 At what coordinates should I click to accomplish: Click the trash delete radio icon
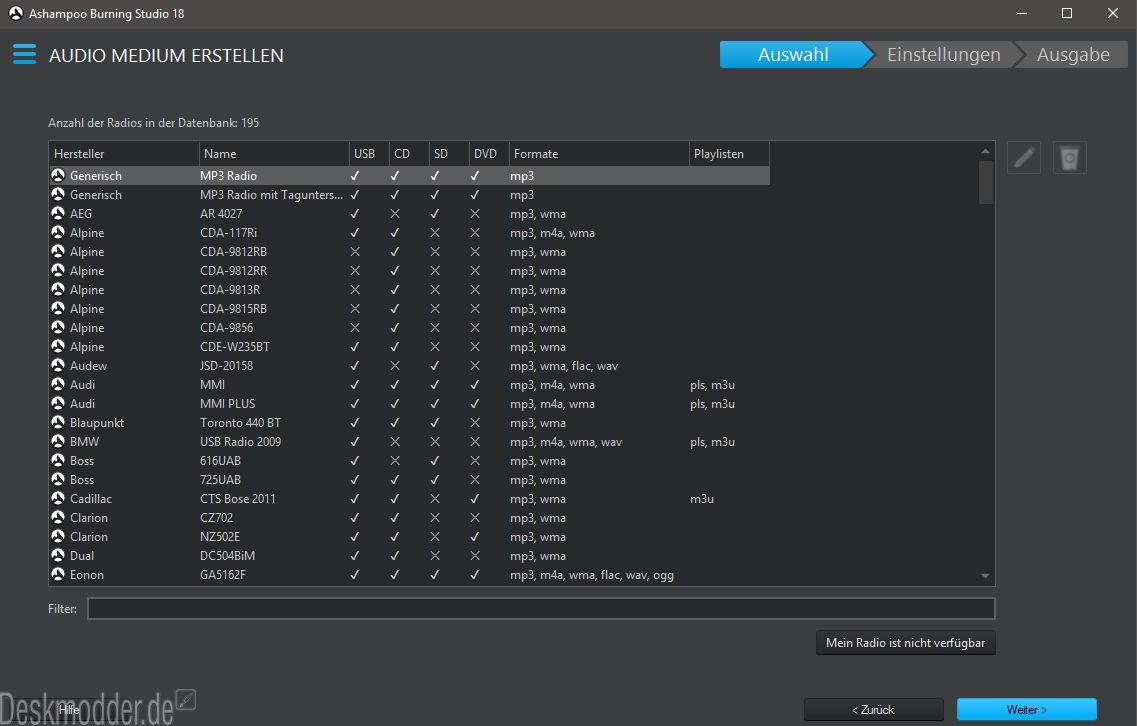(x=1069, y=158)
